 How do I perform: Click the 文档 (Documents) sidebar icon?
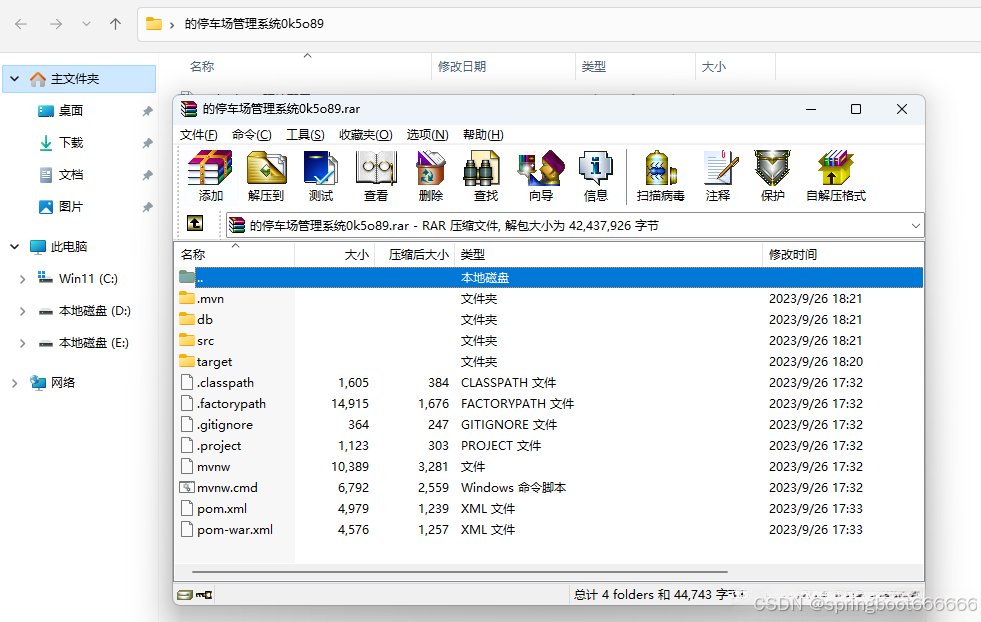tap(46, 175)
